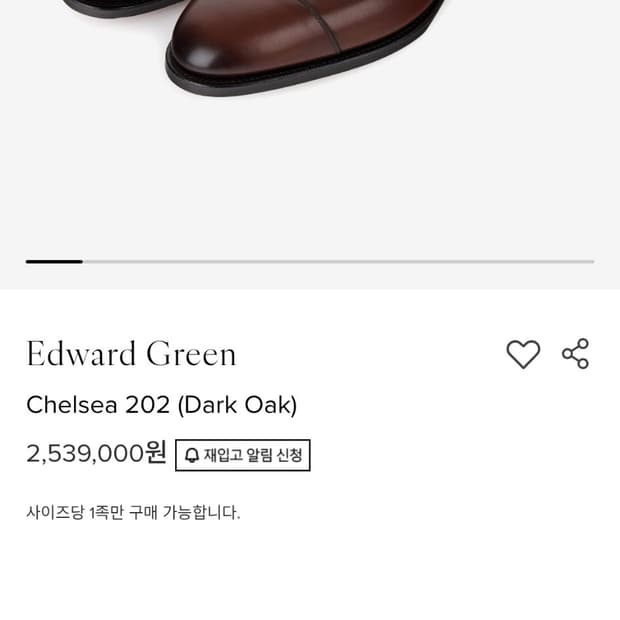Click the black image carousel progress indicator
Image resolution: width=620 pixels, height=620 pixels.
coord(54,262)
